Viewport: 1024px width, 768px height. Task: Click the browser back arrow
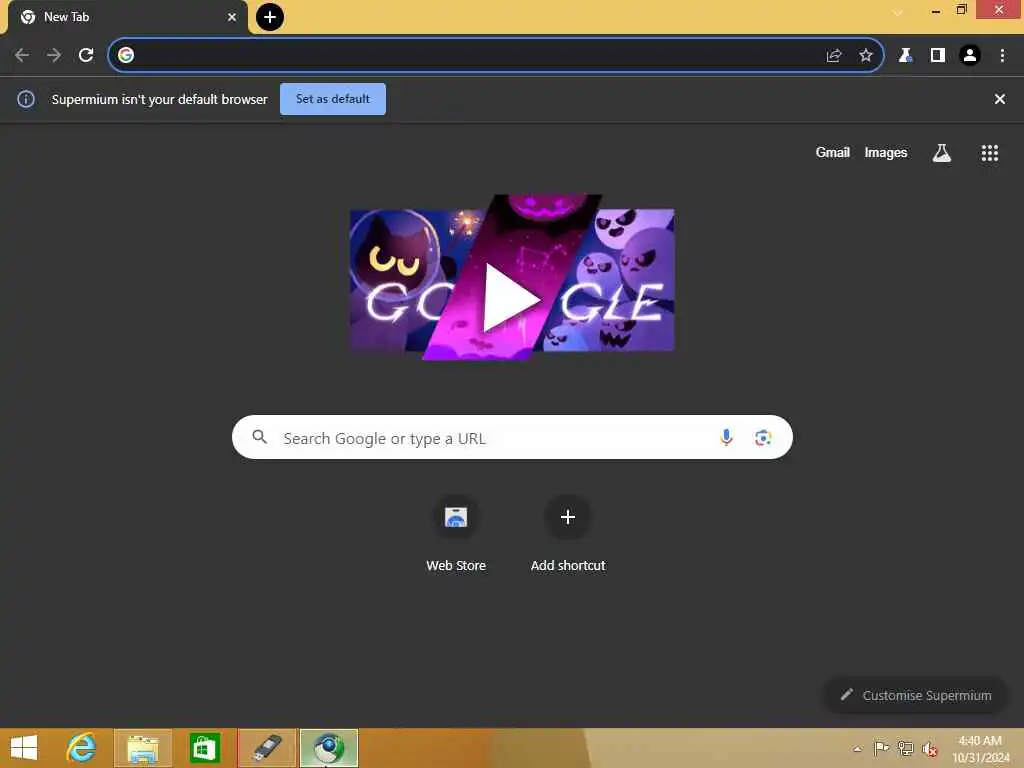pos(22,55)
